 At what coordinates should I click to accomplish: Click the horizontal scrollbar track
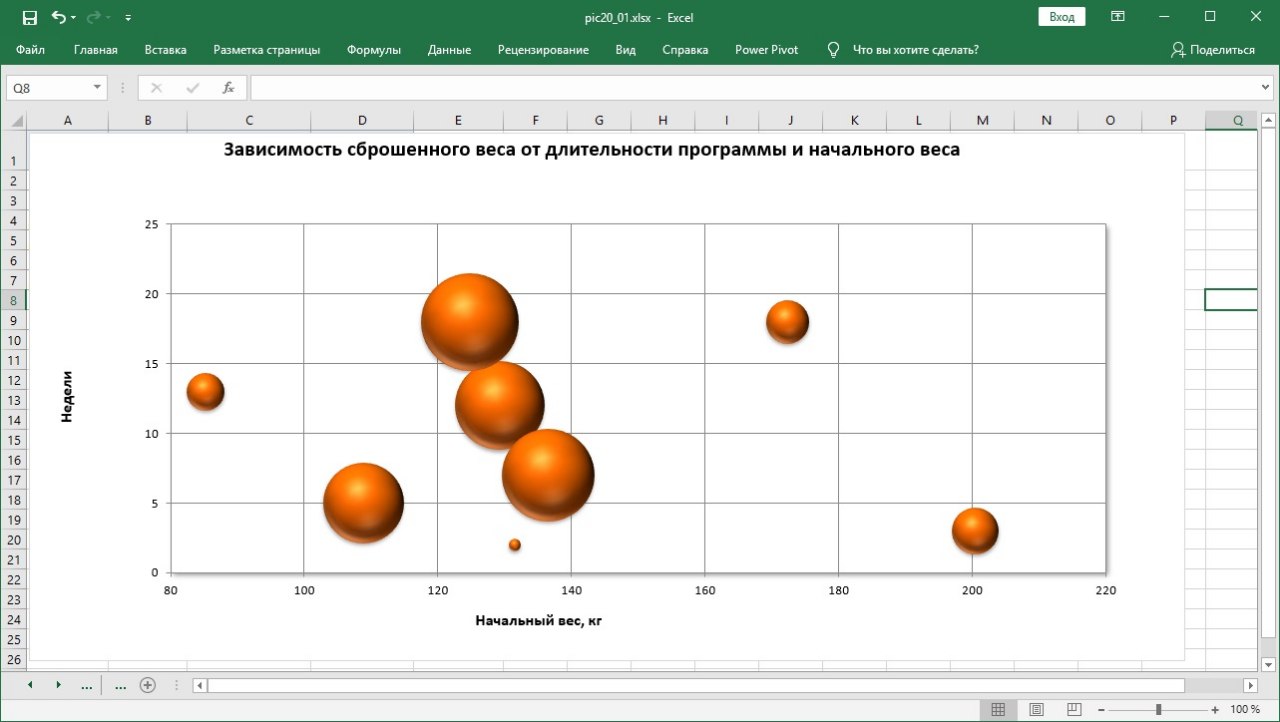coord(725,685)
